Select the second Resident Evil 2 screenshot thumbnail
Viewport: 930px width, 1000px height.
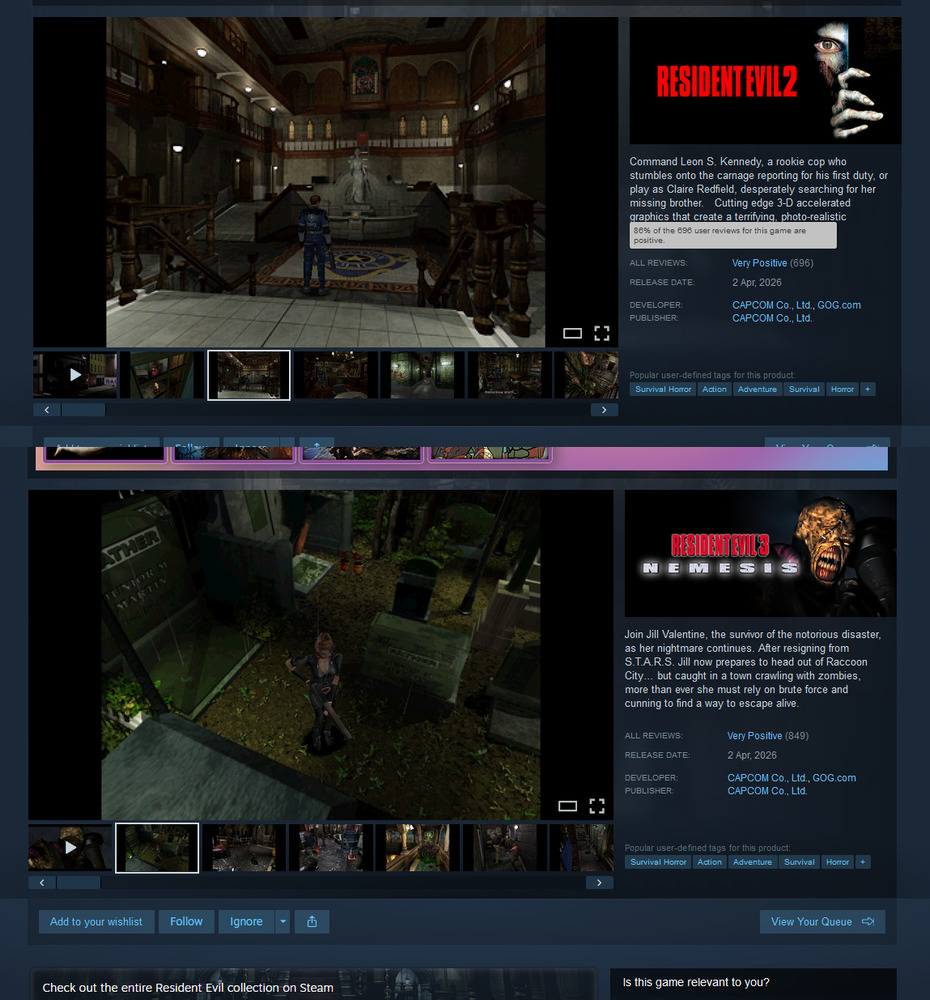pyautogui.click(x=162, y=375)
